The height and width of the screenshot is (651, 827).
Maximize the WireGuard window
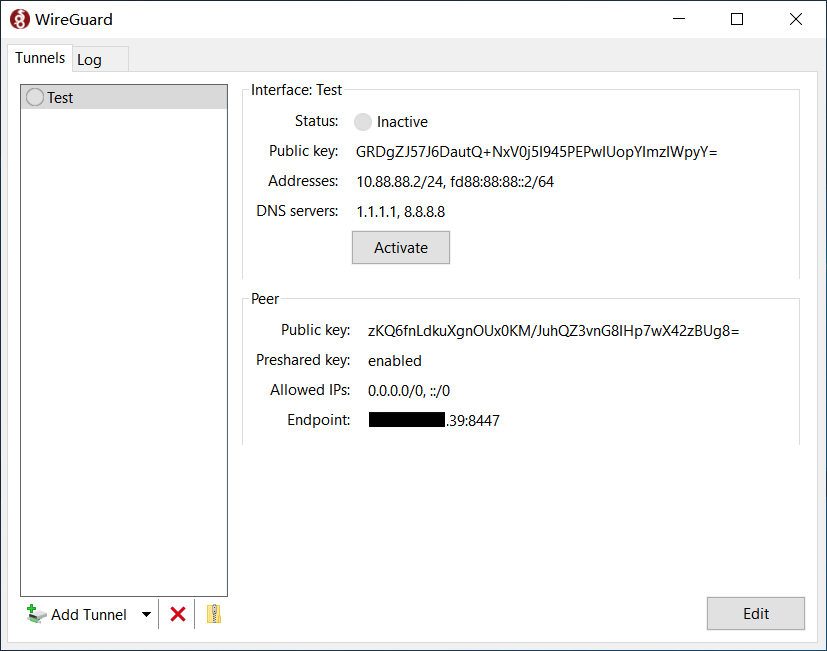click(737, 19)
